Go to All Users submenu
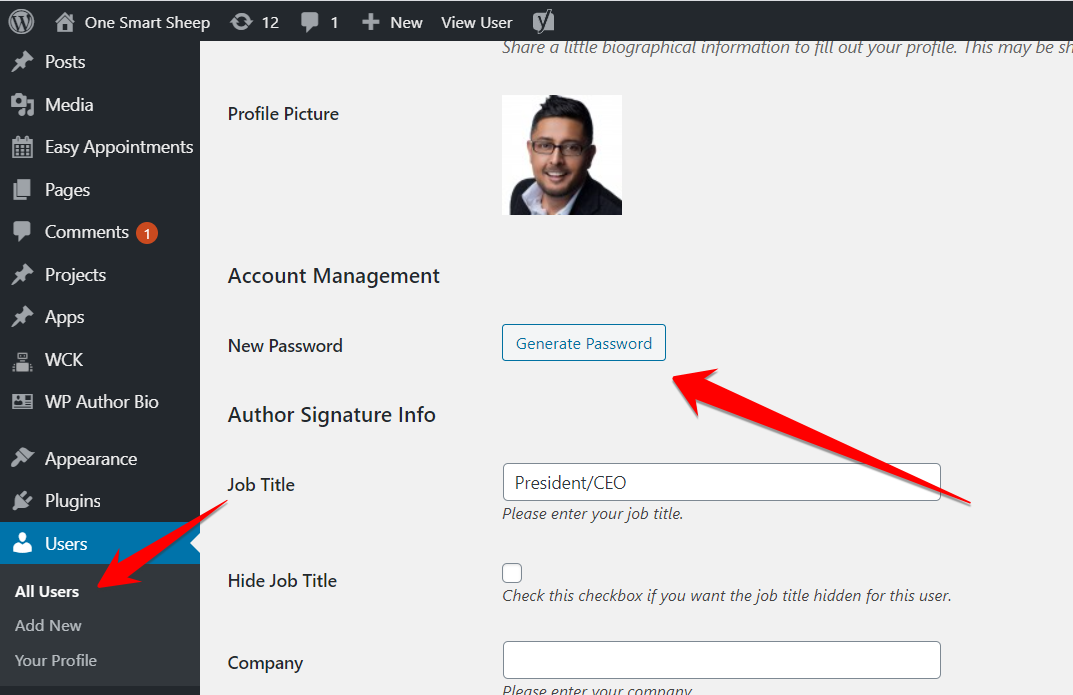 [x=47, y=592]
